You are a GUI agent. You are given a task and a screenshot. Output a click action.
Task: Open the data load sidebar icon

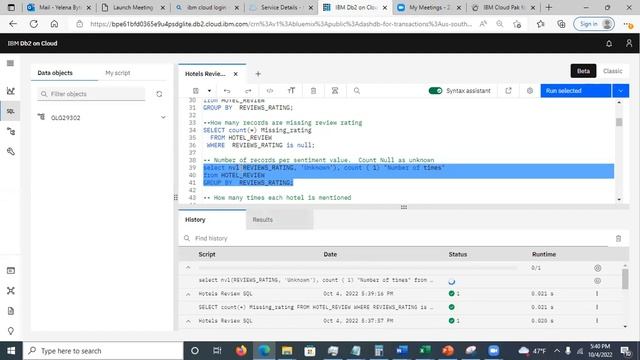(11, 131)
